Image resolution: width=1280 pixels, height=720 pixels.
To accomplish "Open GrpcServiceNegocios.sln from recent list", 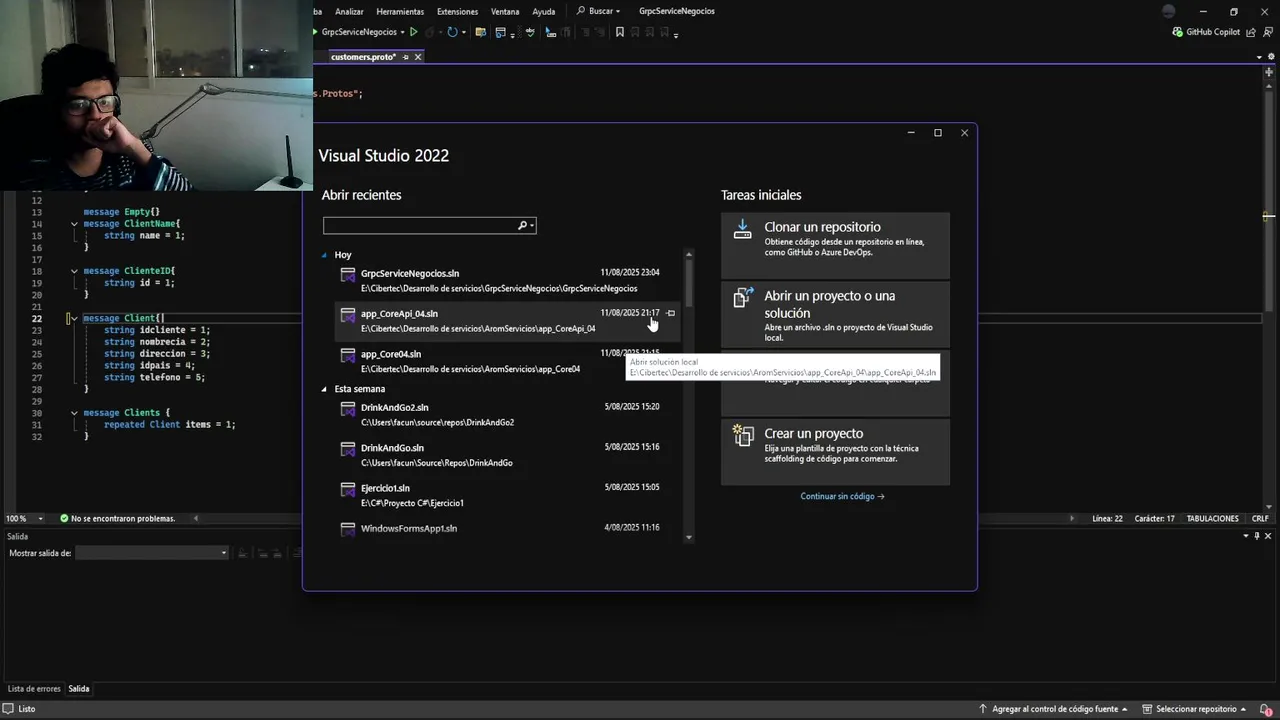I will tap(508, 280).
